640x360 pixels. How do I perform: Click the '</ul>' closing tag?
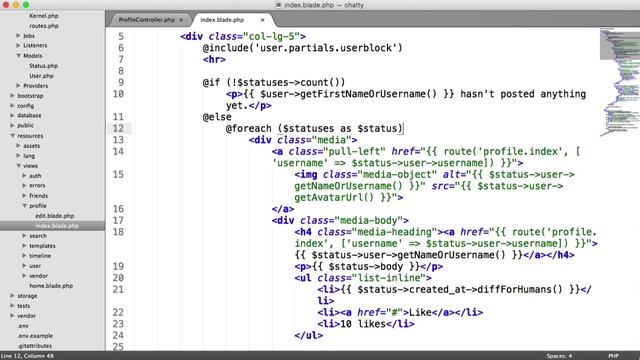(309, 336)
